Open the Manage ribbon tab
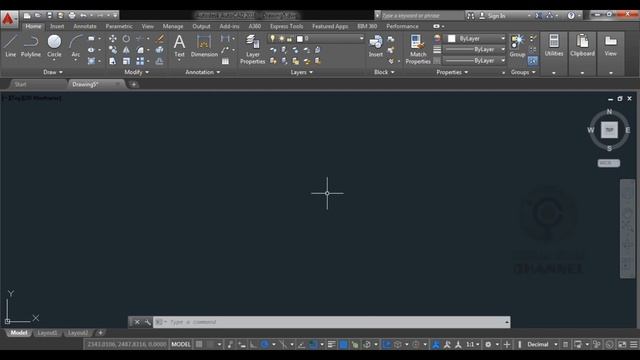Image resolution: width=640 pixels, height=360 pixels. (x=173, y=26)
